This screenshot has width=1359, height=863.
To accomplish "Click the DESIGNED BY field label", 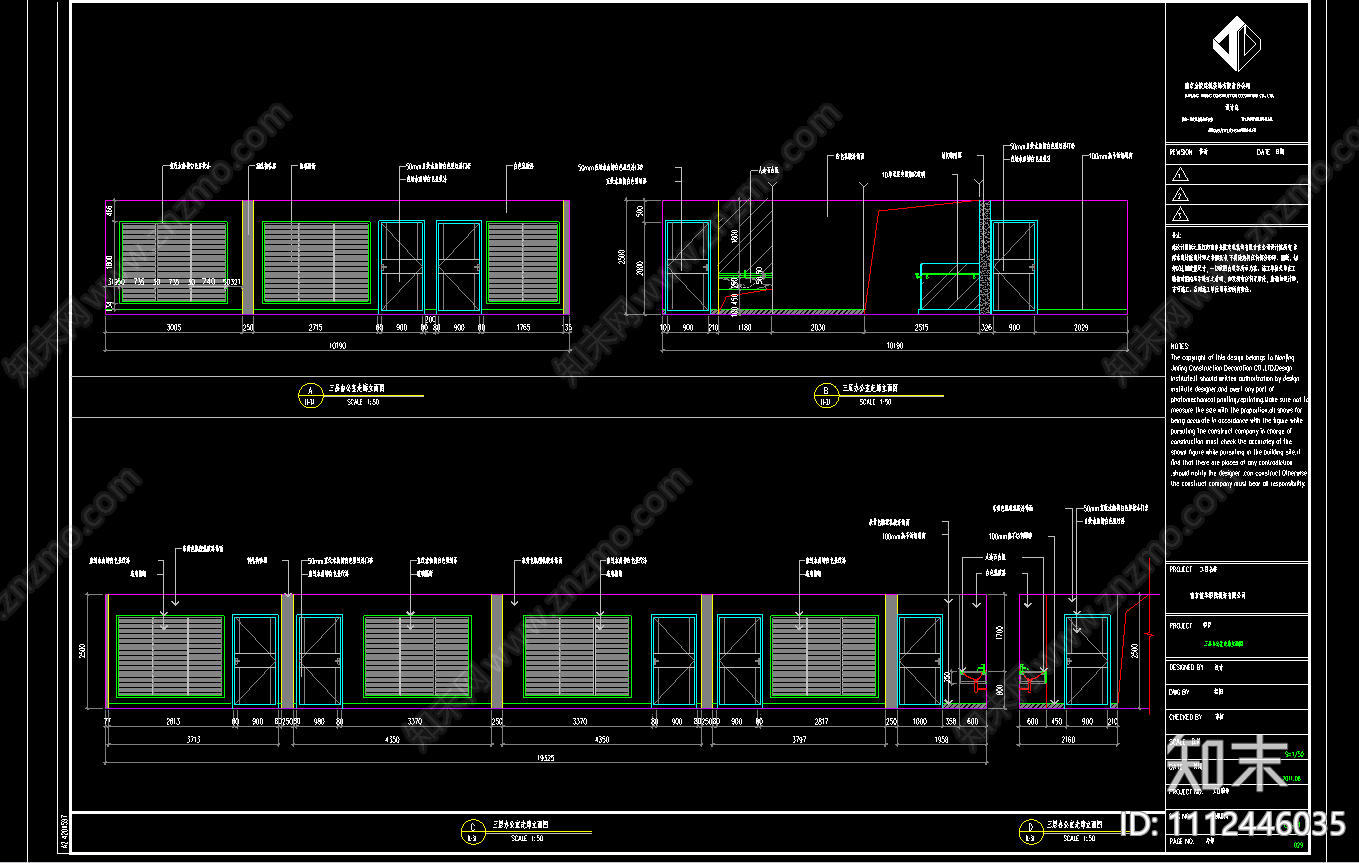I will coord(1186,666).
